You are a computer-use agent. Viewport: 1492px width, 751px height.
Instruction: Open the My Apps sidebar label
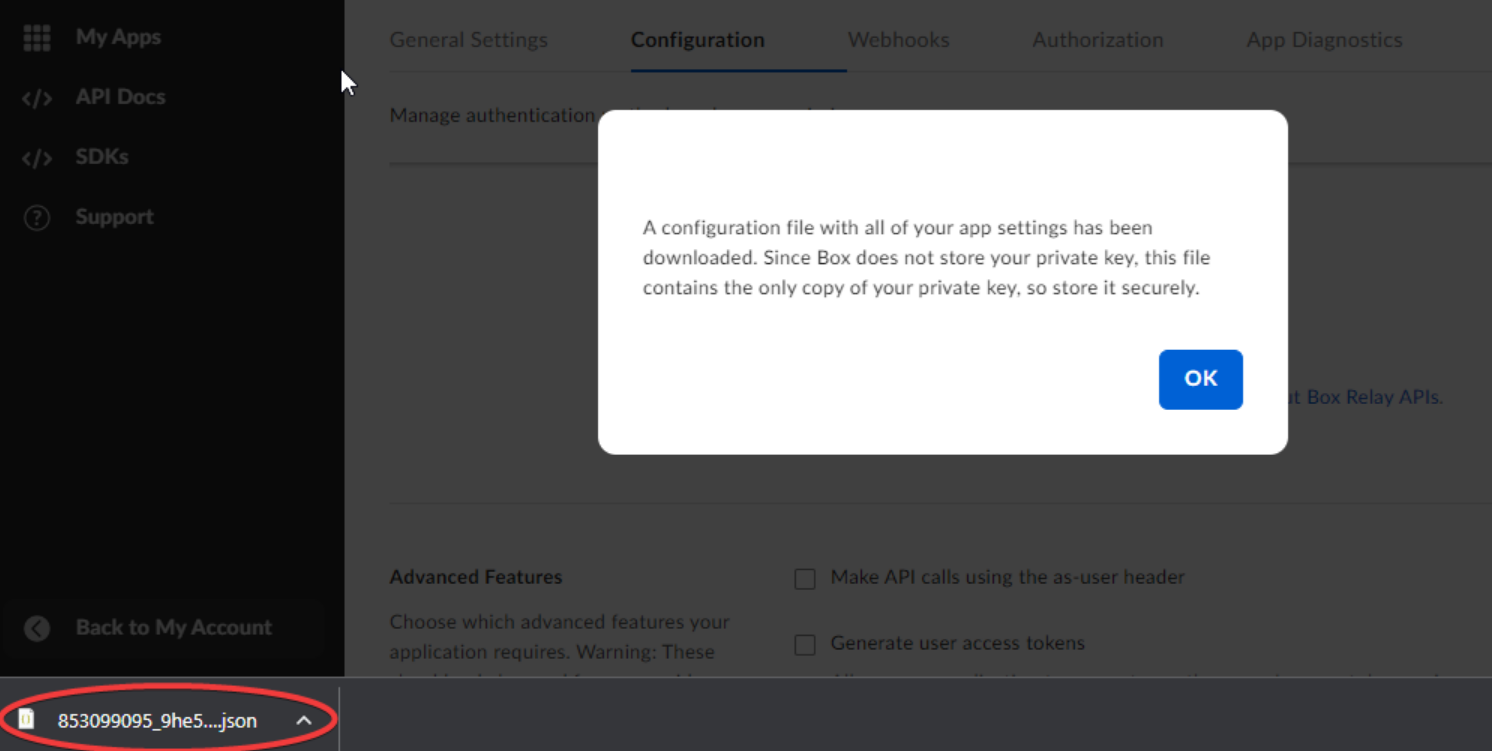pyautogui.click(x=118, y=37)
